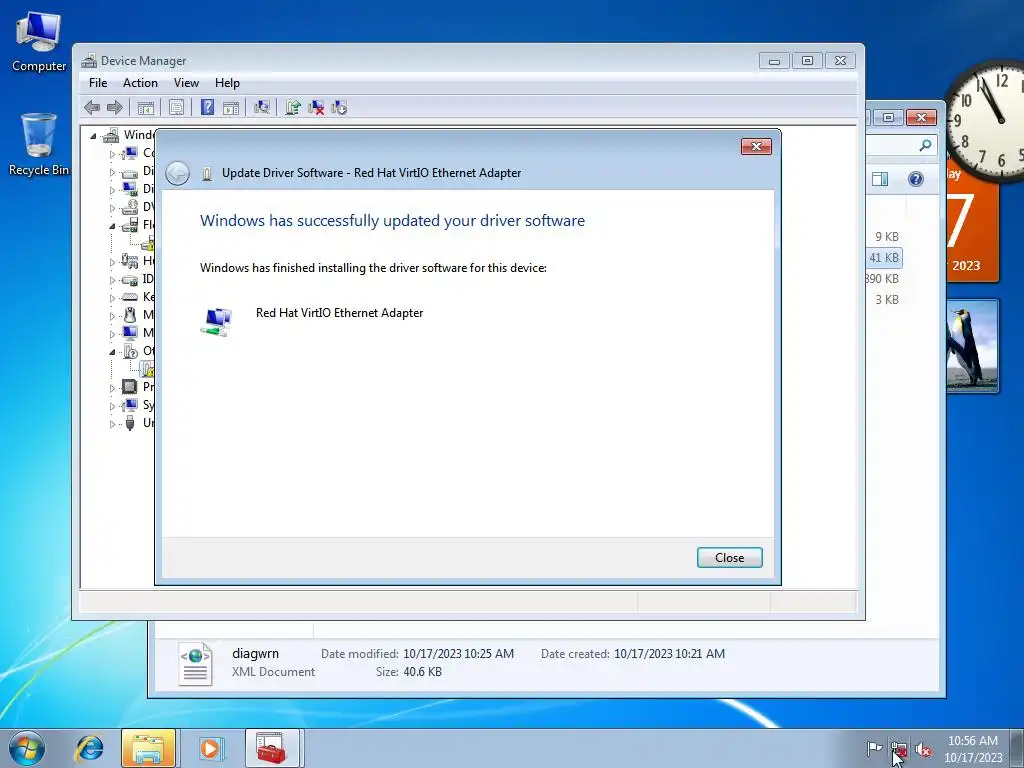
Task: Click the Explorer window's help question icon
Action: tap(916, 179)
